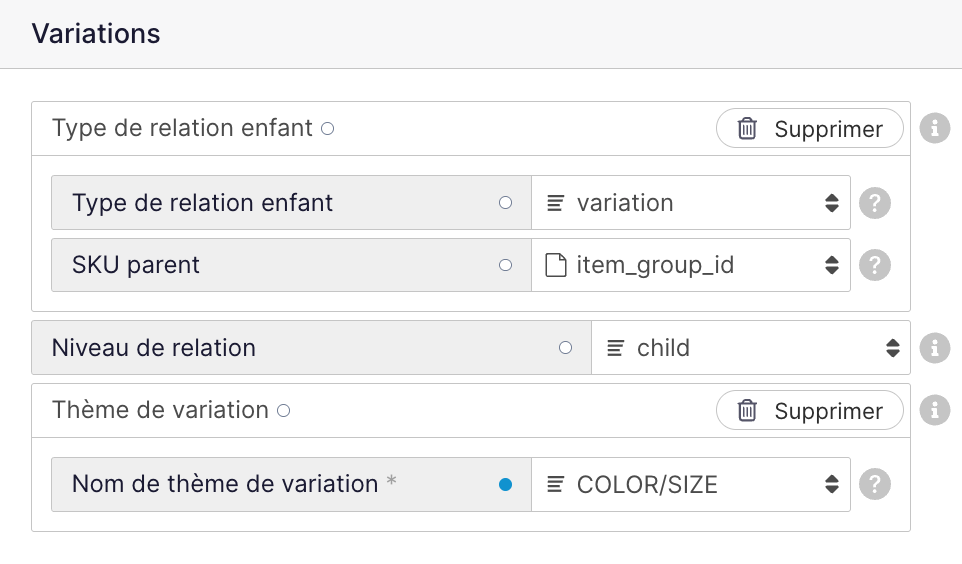Click the Variations section heading

[x=96, y=33]
